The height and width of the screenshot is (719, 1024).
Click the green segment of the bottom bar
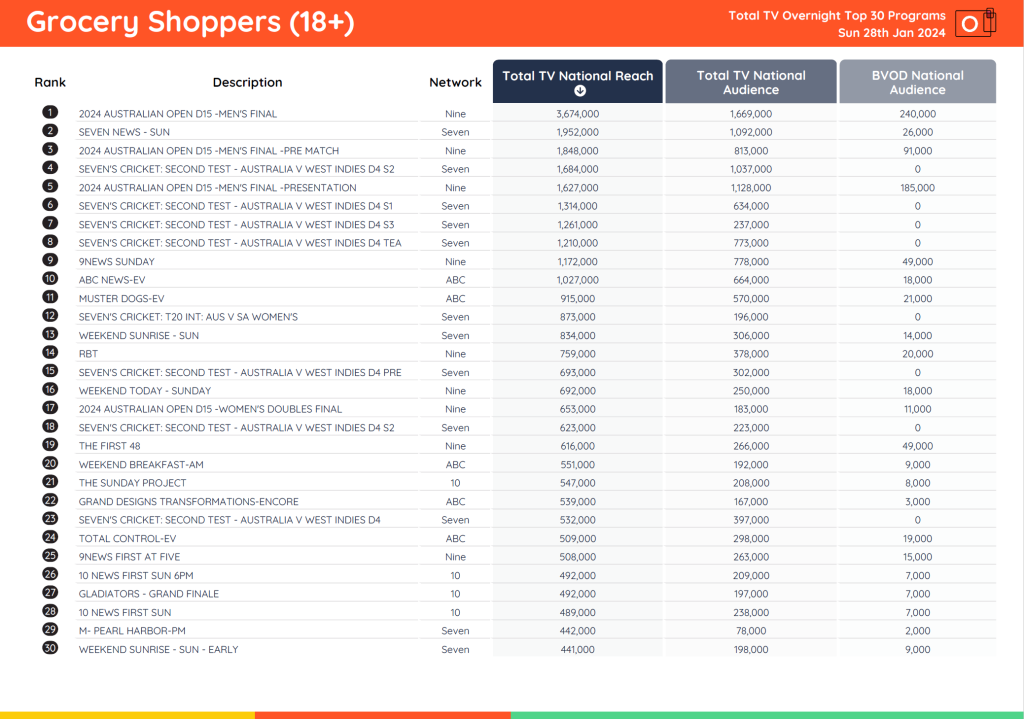tap(767, 715)
